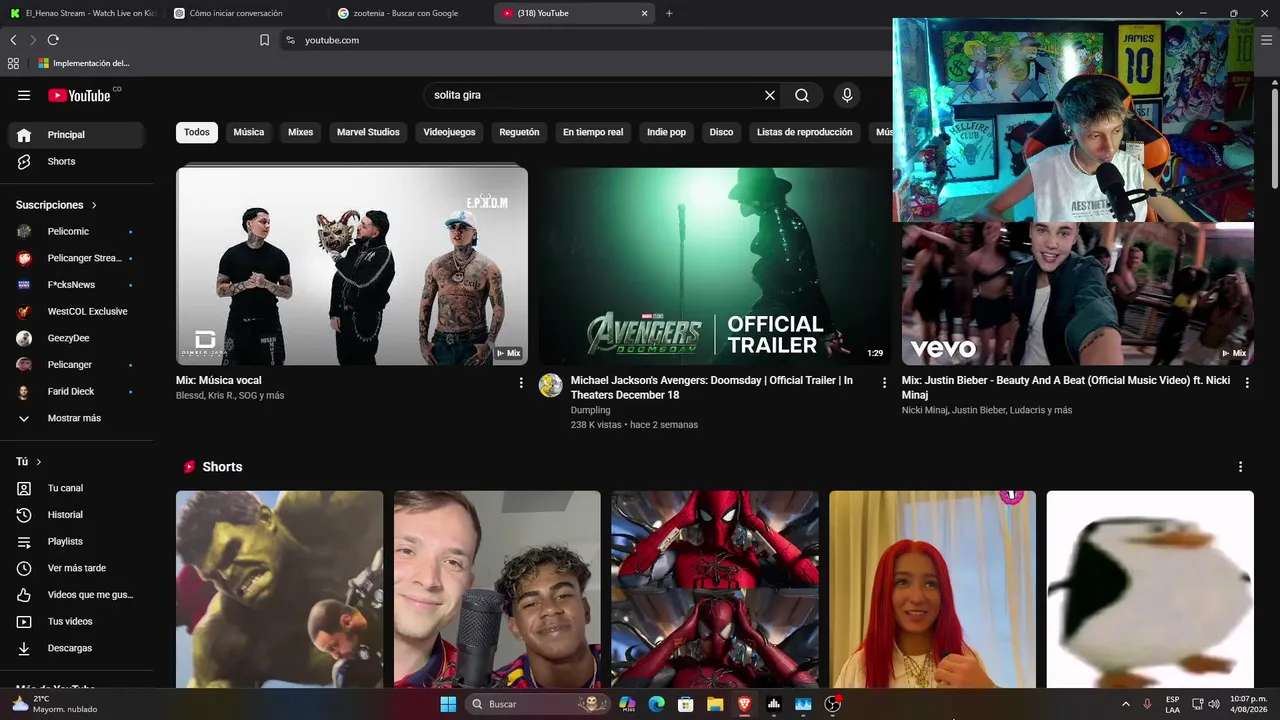Bookmark this page with the bookmark icon
Image resolution: width=1280 pixels, height=720 pixels.
click(x=264, y=40)
